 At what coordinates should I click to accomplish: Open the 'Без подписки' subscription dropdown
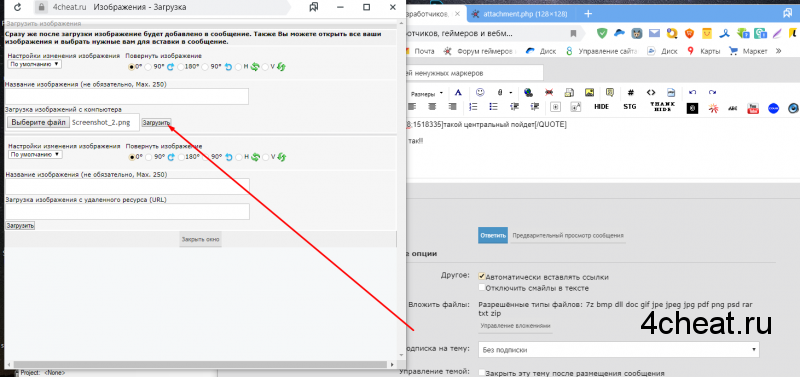click(618, 350)
